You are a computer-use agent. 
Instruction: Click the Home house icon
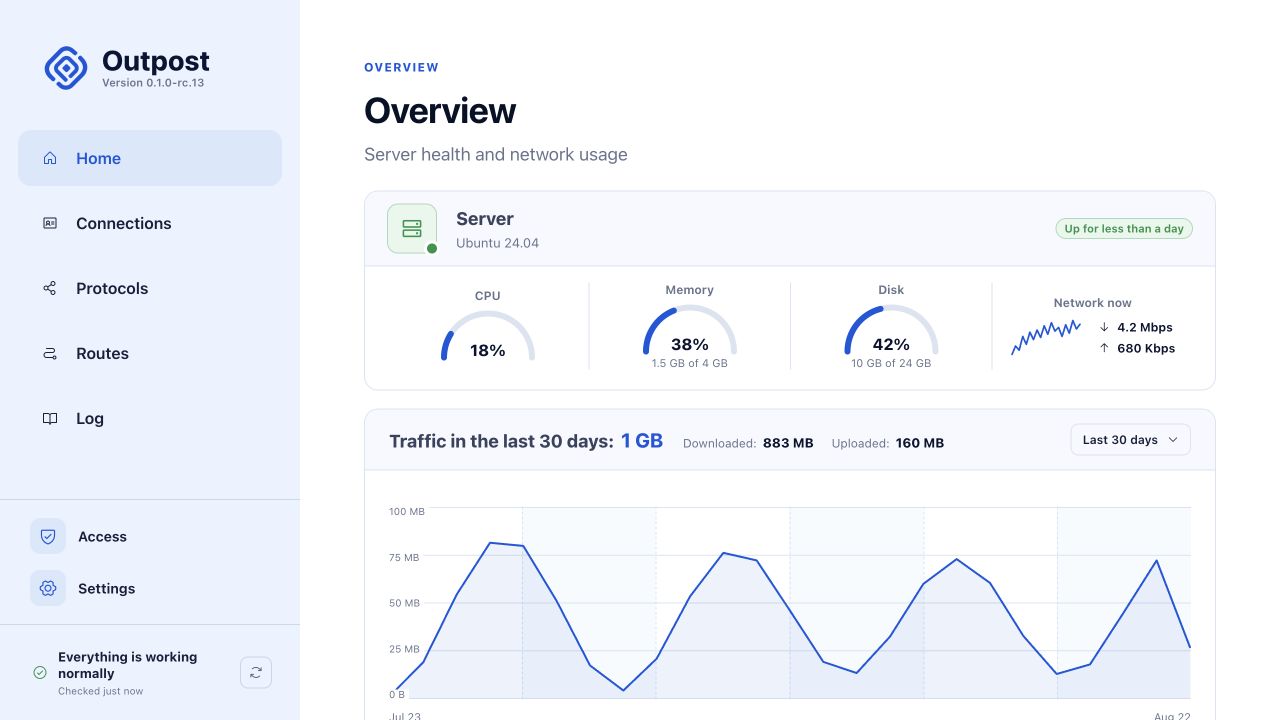click(x=50, y=158)
